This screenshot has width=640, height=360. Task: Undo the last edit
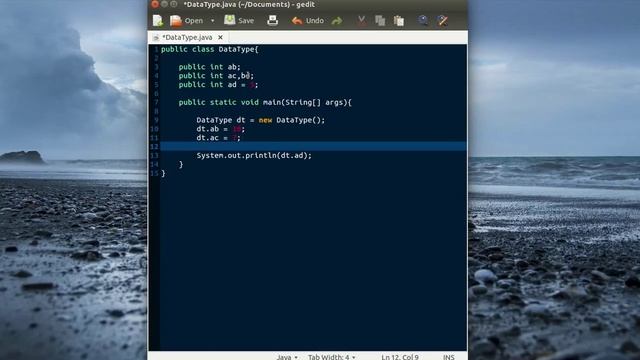pyautogui.click(x=308, y=20)
